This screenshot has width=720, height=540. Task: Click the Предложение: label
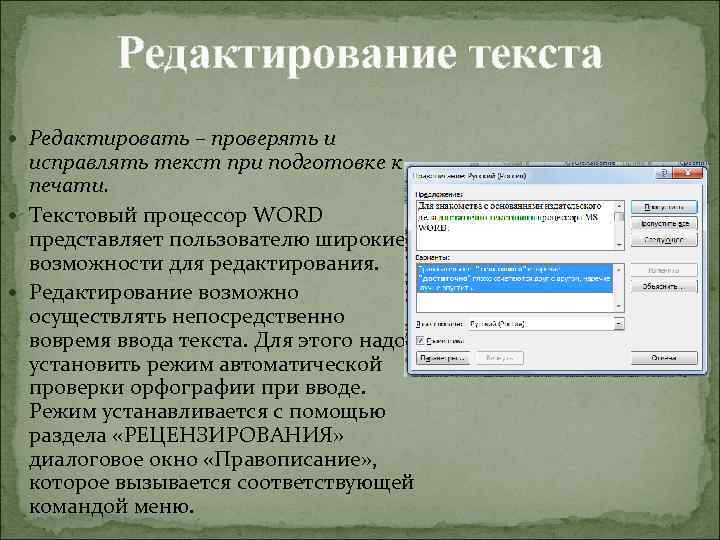[x=439, y=194]
